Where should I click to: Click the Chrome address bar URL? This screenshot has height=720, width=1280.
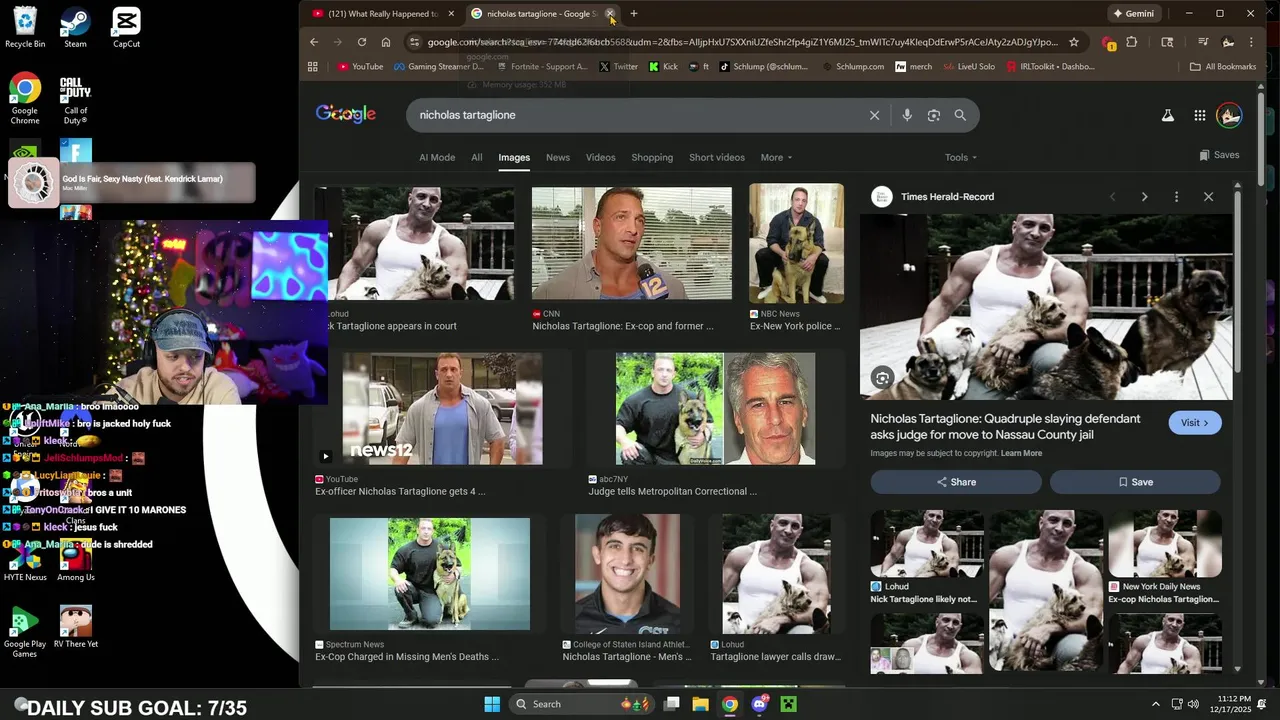pyautogui.click(x=742, y=42)
